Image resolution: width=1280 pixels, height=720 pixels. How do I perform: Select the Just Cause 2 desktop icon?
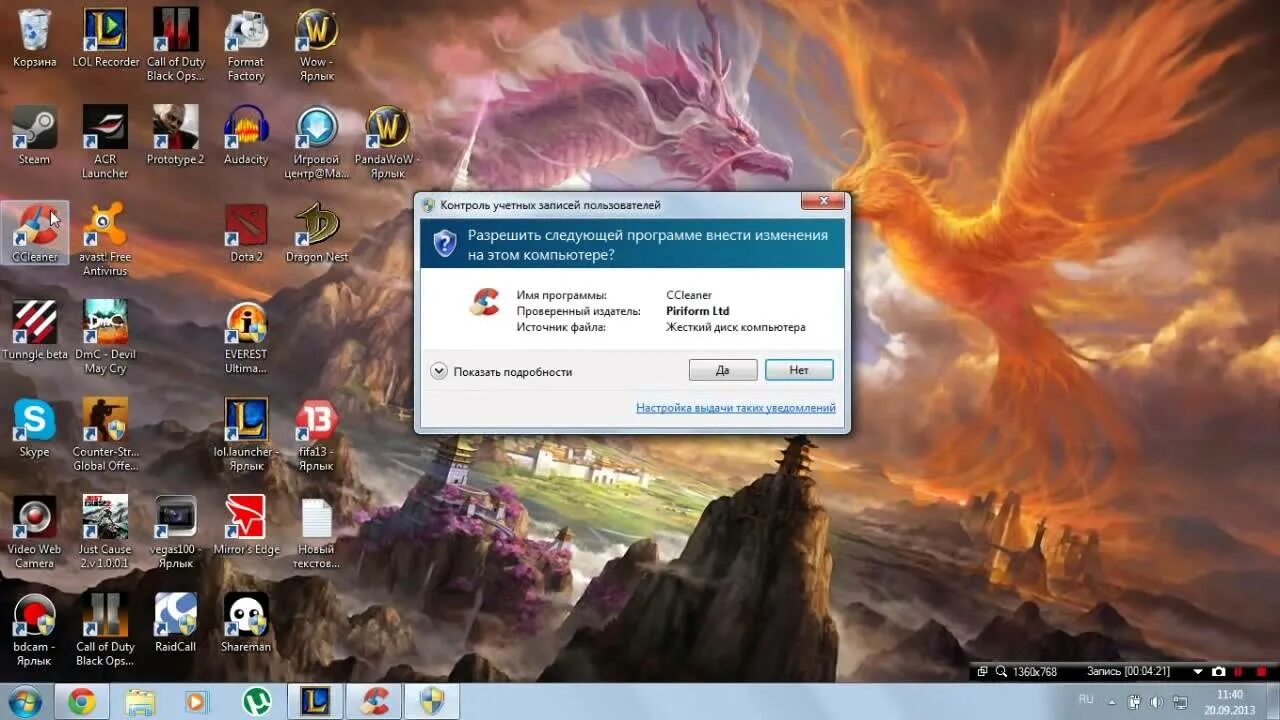pyautogui.click(x=105, y=532)
